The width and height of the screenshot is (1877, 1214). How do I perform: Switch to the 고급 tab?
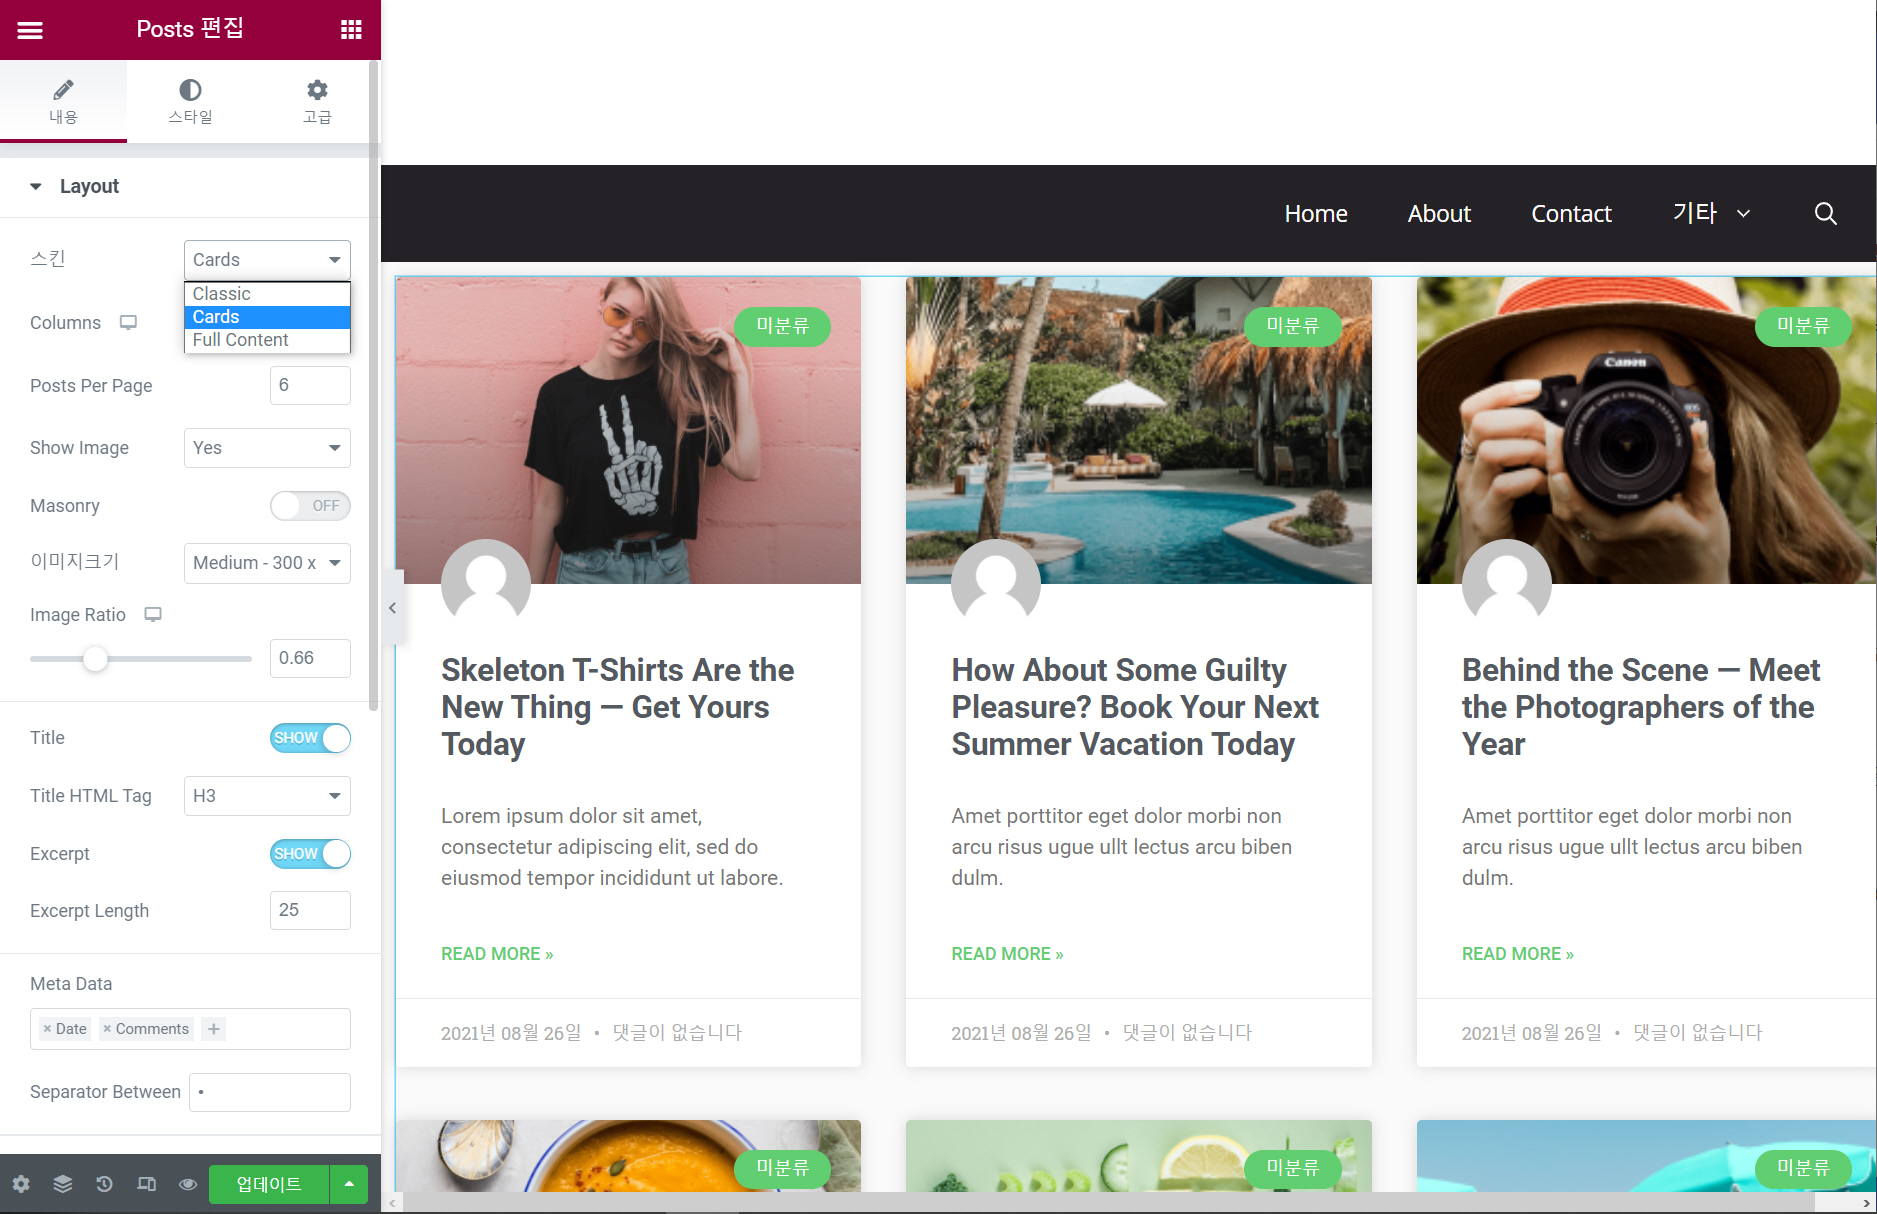tap(317, 101)
